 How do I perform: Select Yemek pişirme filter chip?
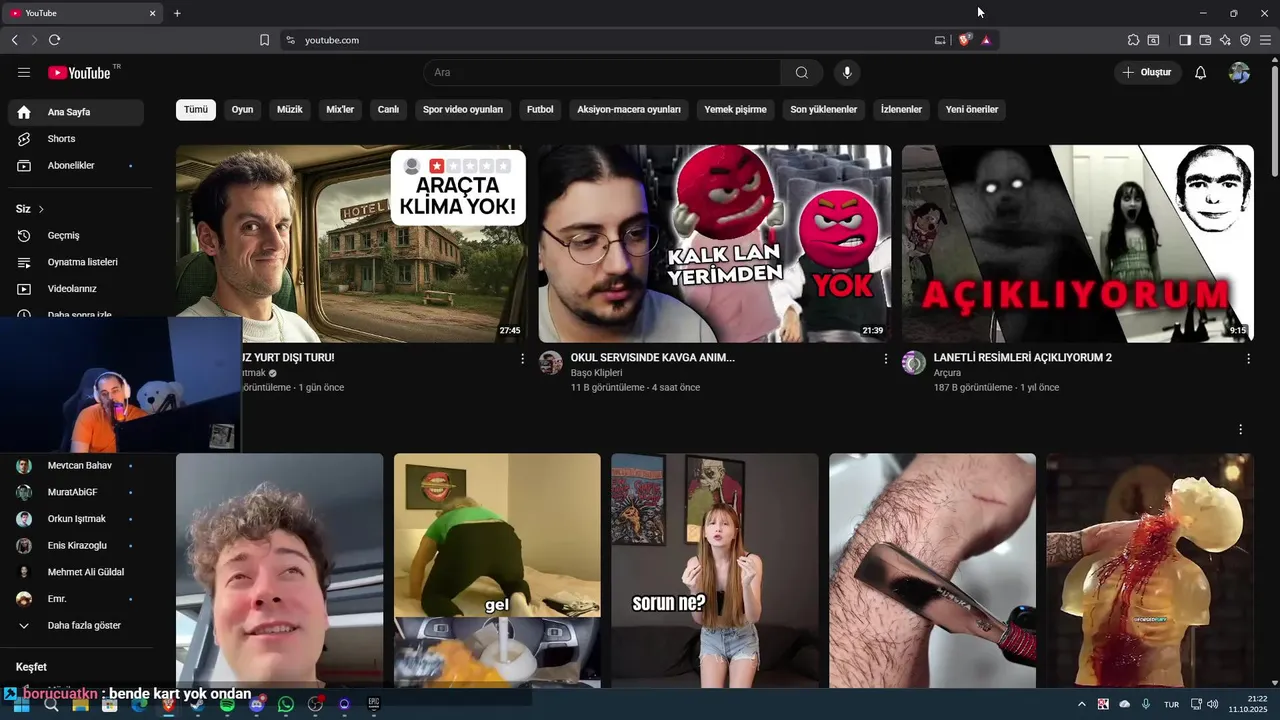point(735,109)
